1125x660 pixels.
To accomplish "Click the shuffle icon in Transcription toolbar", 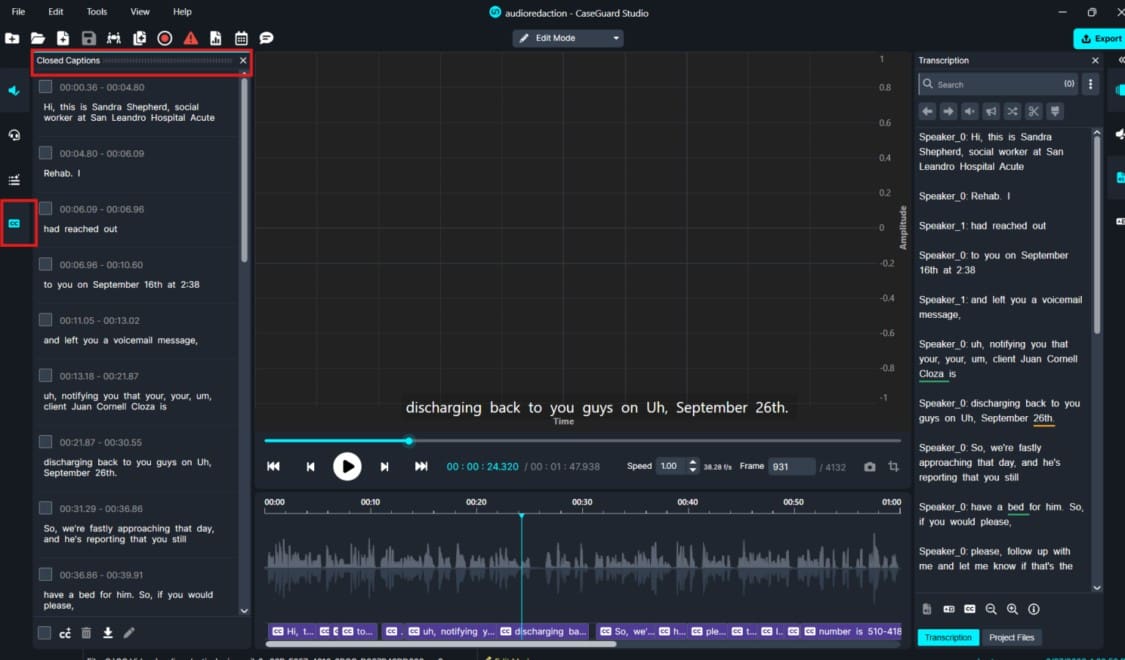I will pyautogui.click(x=1012, y=111).
